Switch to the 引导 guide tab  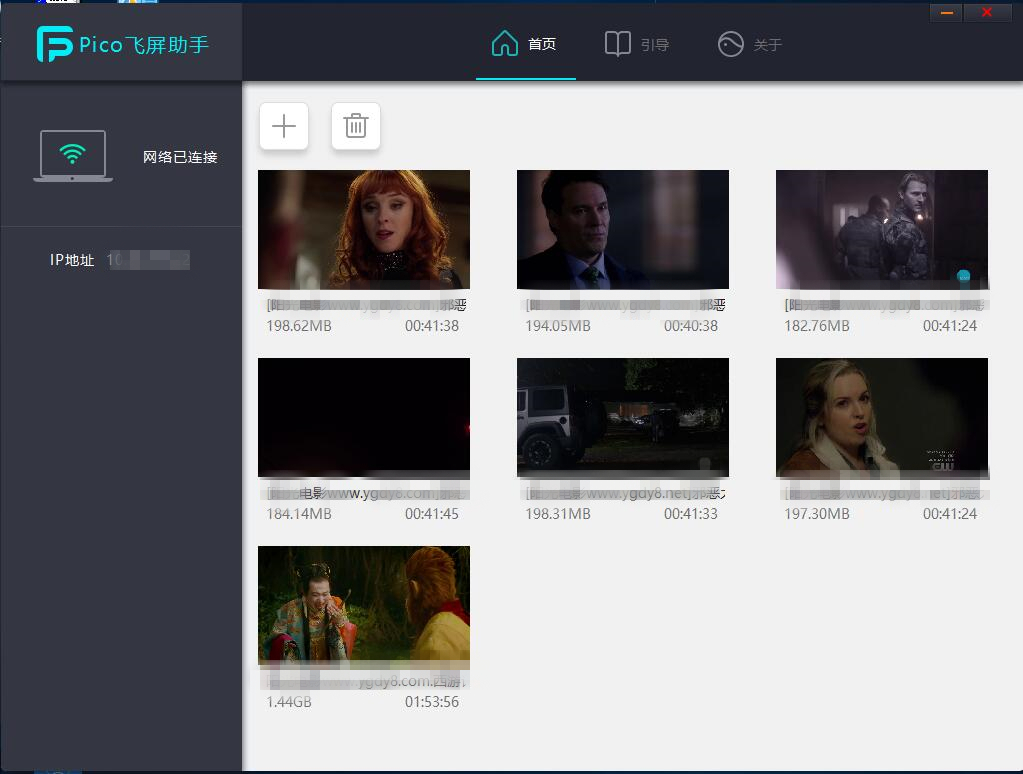[637, 44]
